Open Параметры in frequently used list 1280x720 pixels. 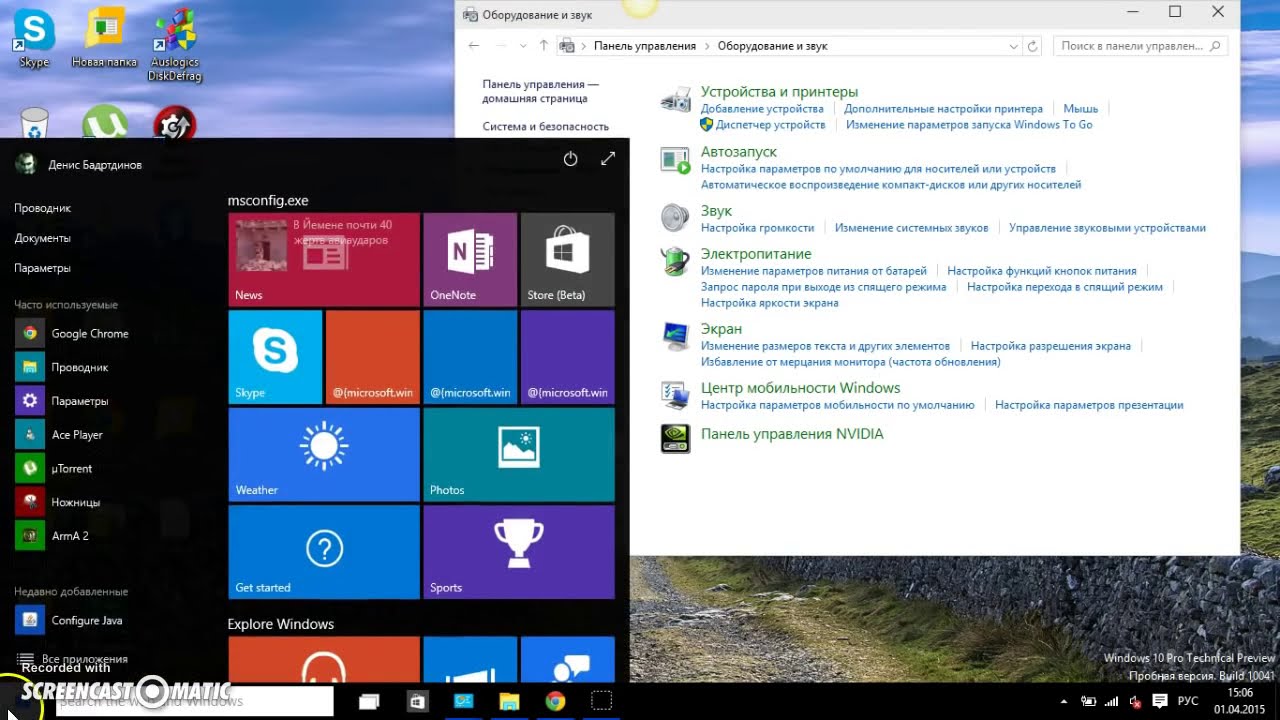62,401
